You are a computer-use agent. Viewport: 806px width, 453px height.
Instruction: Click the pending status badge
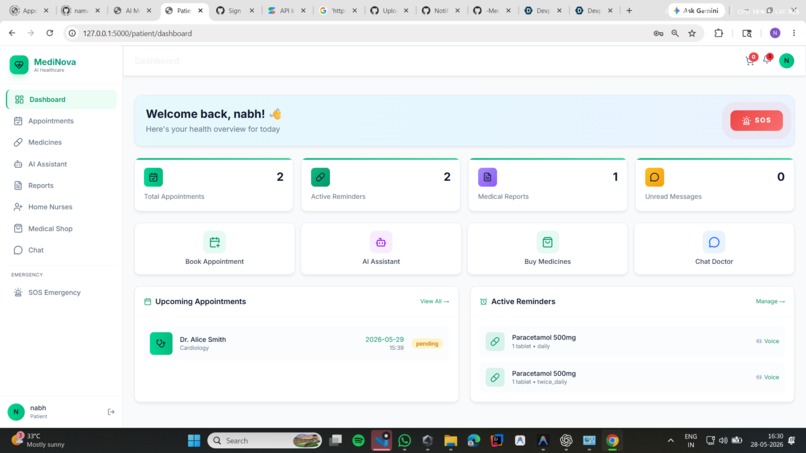point(427,343)
